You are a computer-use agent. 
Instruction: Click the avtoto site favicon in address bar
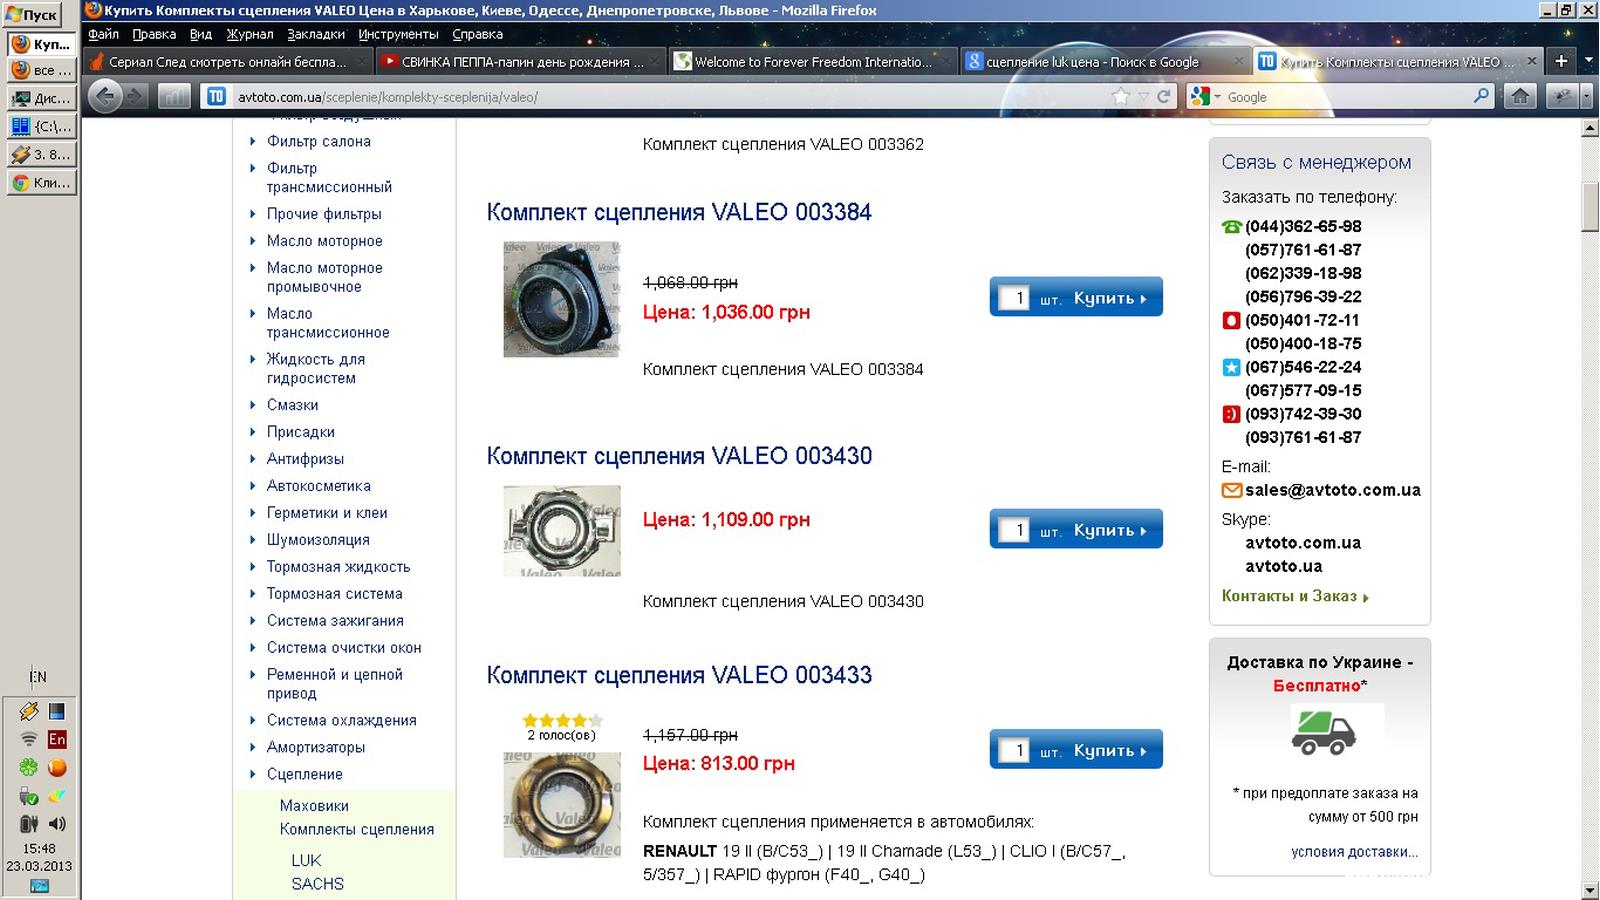tap(216, 96)
